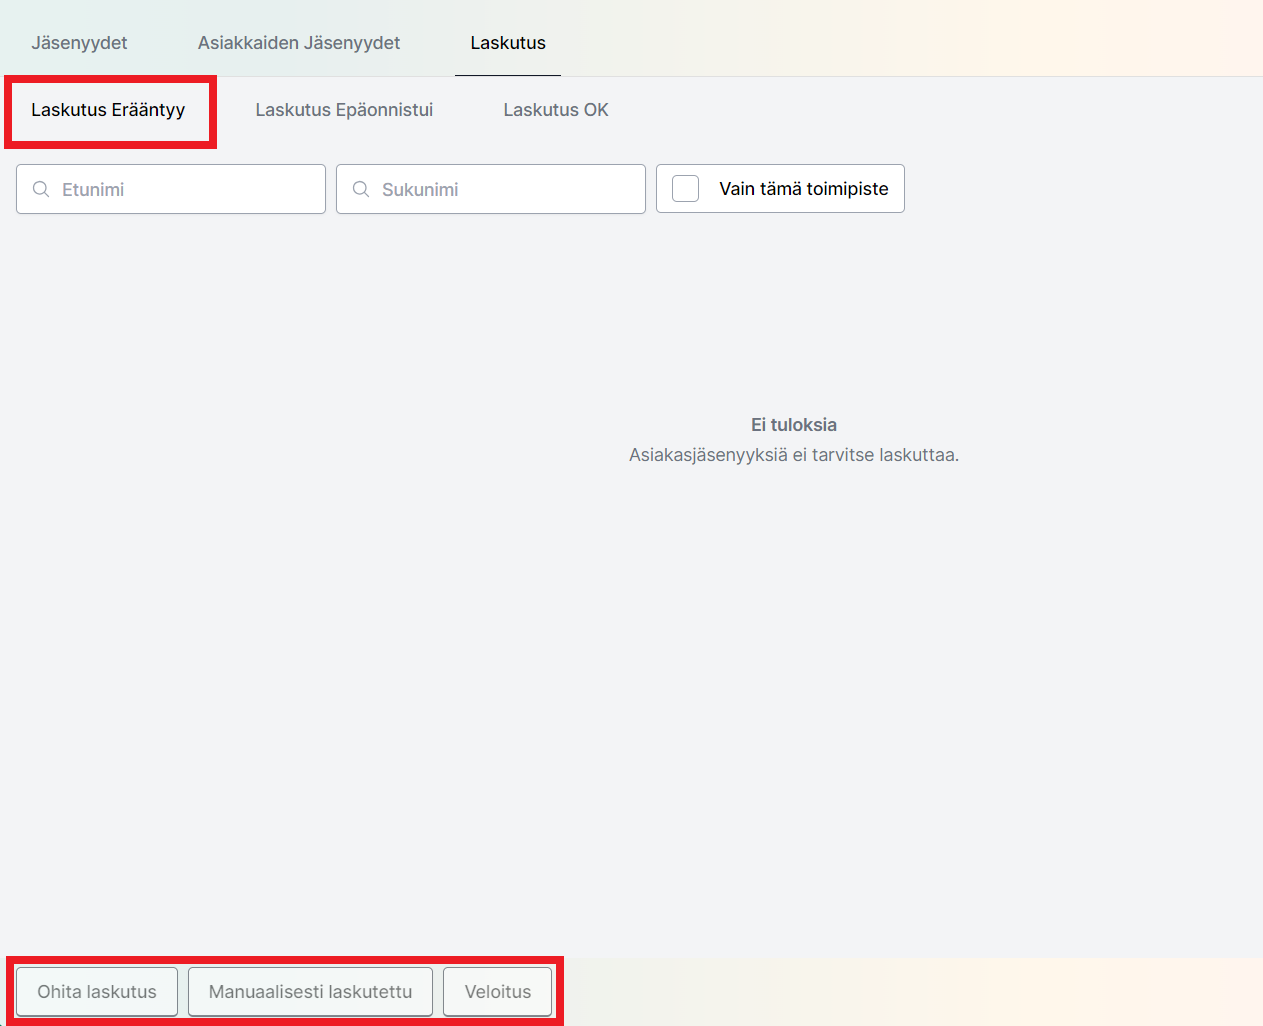The image size is (1263, 1026).
Task: Select the Laskutus Erääntyy sub-tab
Action: point(108,110)
